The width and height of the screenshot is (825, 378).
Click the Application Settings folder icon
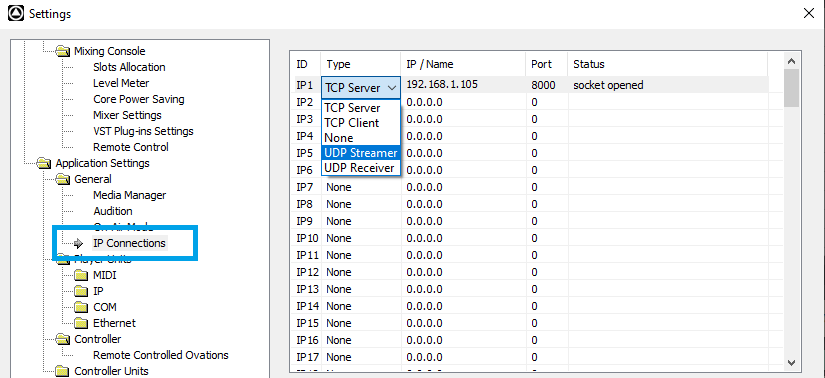point(45,163)
